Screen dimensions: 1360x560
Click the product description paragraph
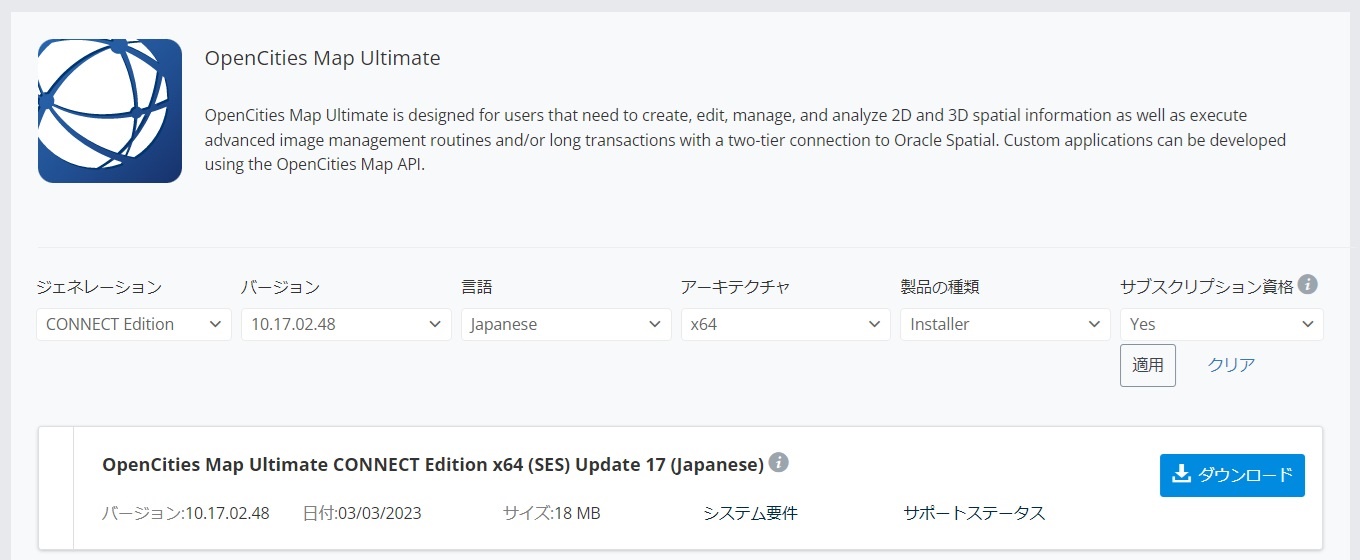click(745, 140)
